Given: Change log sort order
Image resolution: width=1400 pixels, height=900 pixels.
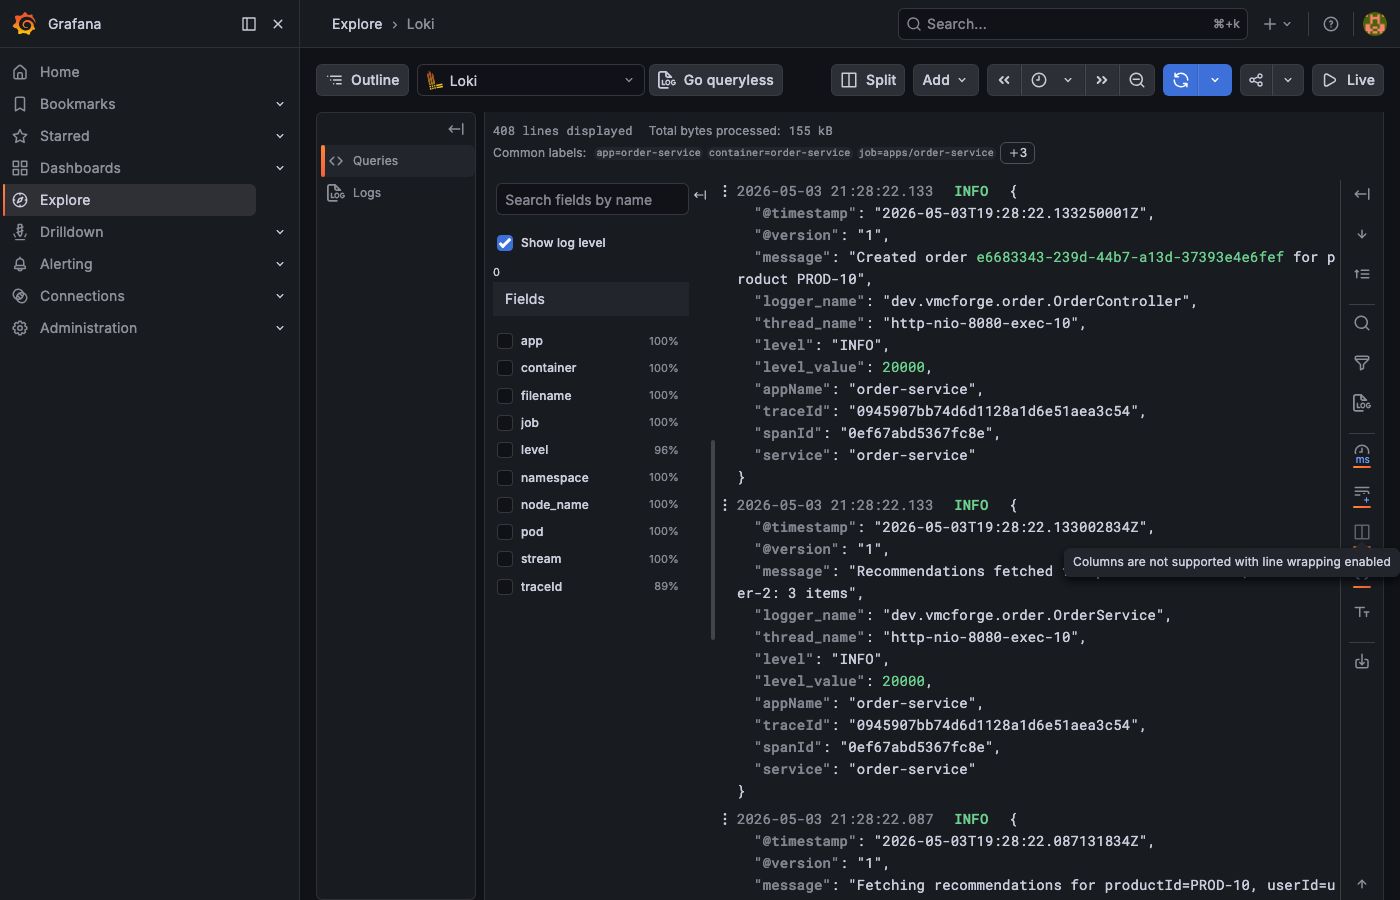Looking at the screenshot, I should [1362, 274].
